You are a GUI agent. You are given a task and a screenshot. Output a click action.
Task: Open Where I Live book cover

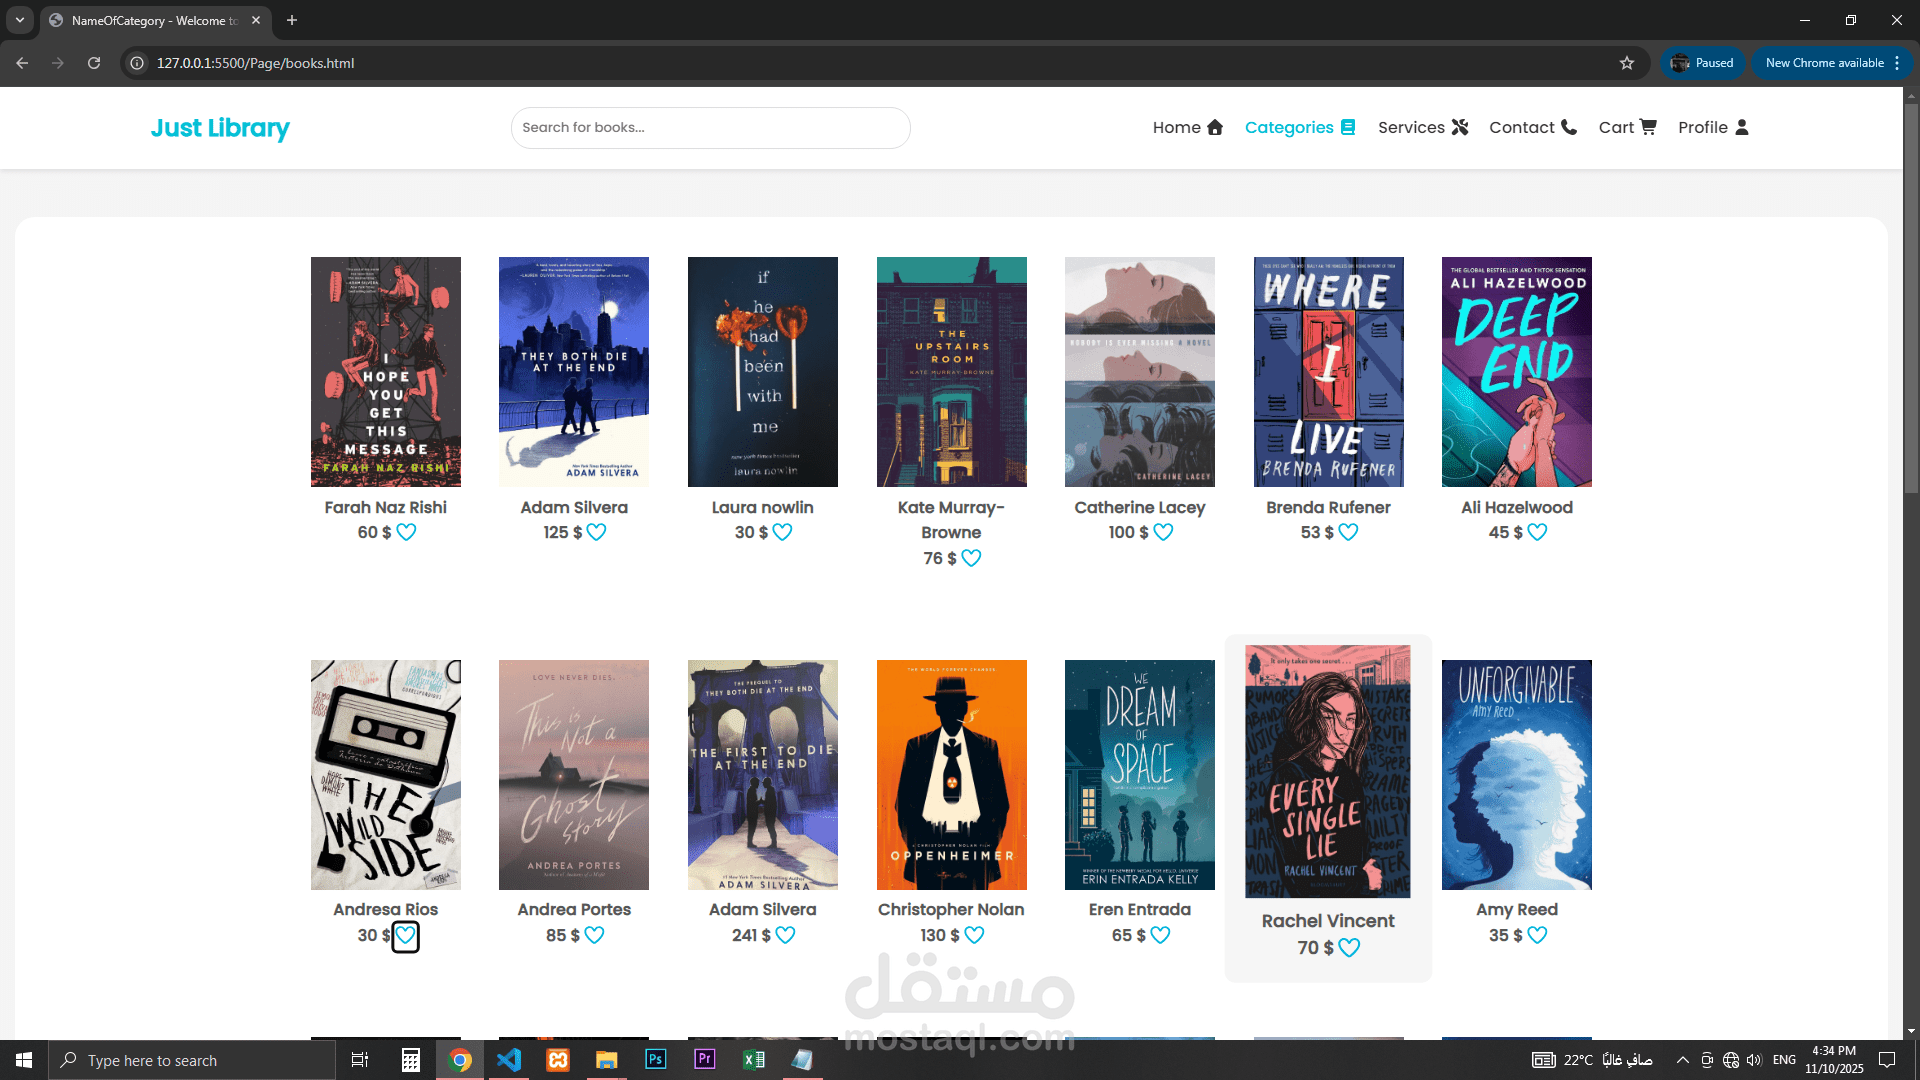click(x=1329, y=372)
